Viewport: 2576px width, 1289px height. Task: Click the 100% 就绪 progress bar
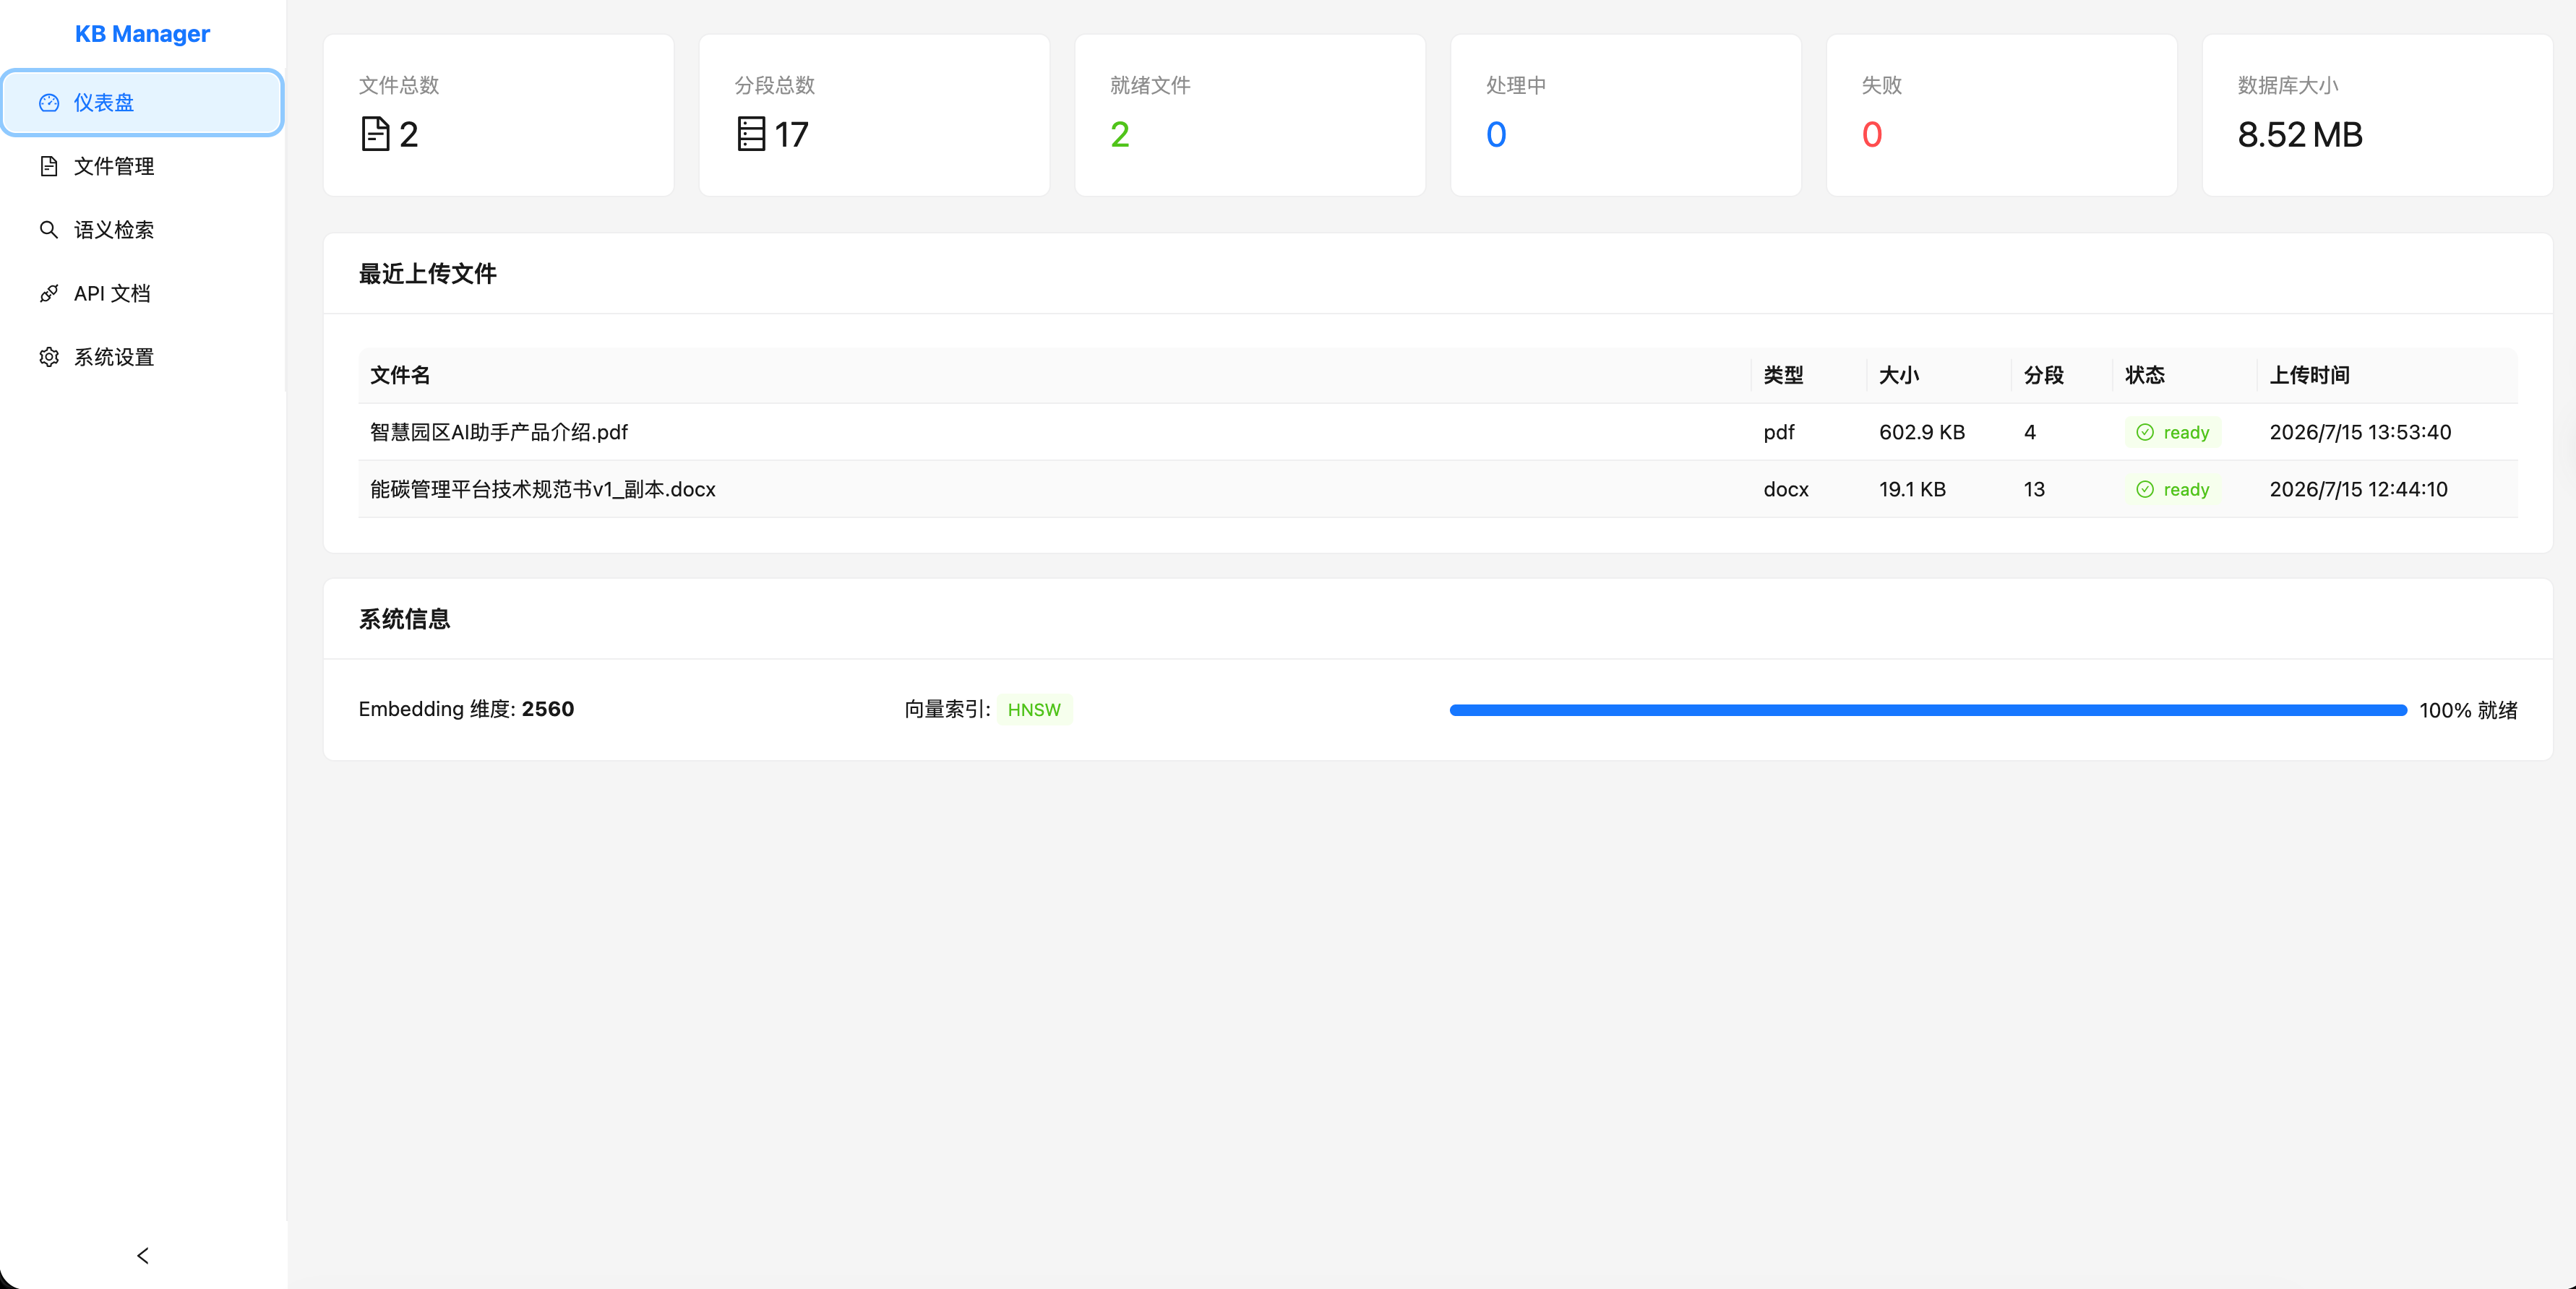(1928, 710)
